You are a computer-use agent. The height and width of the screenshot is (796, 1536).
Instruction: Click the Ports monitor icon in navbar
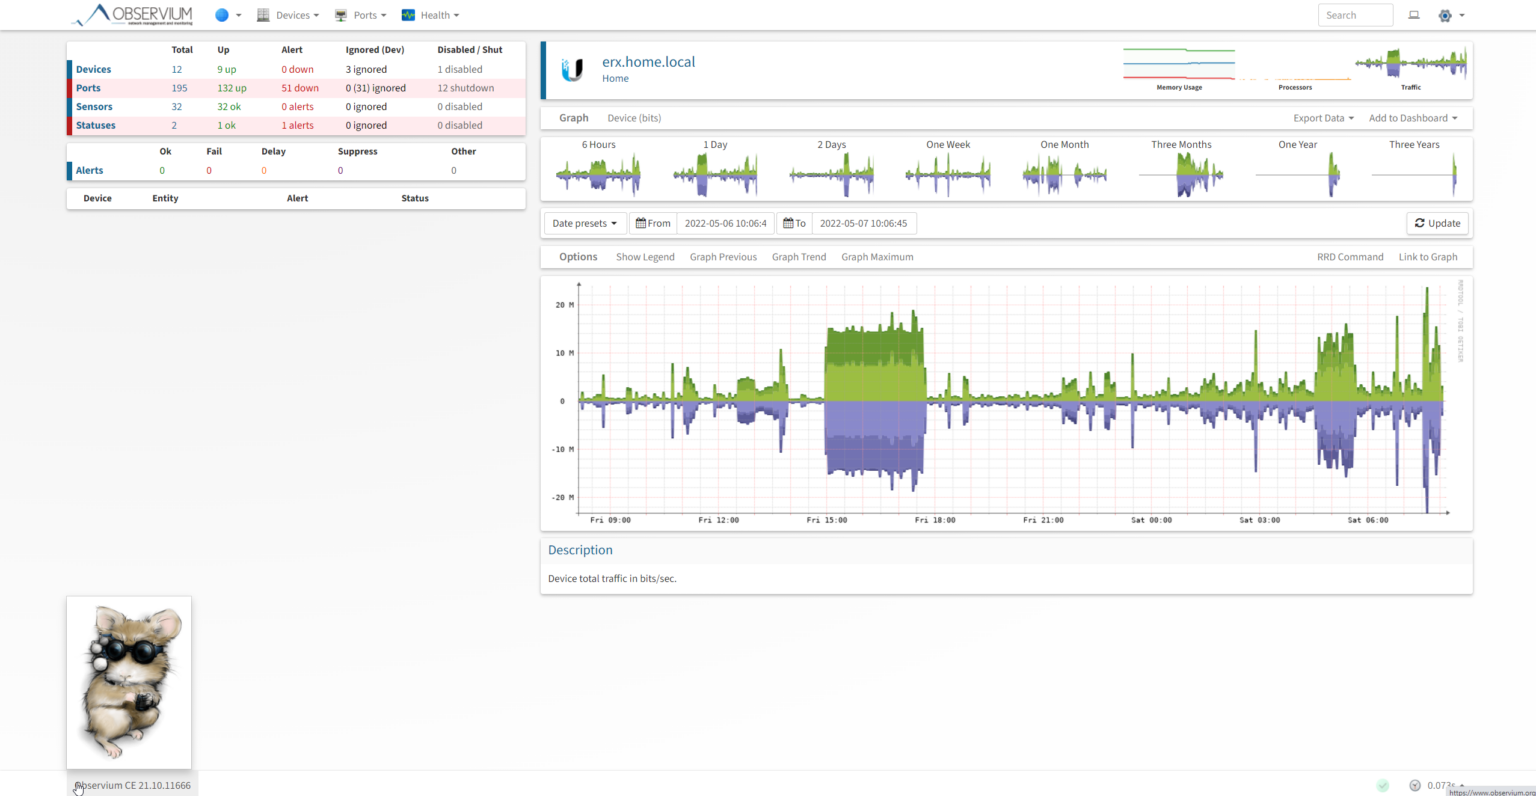pyautogui.click(x=340, y=14)
